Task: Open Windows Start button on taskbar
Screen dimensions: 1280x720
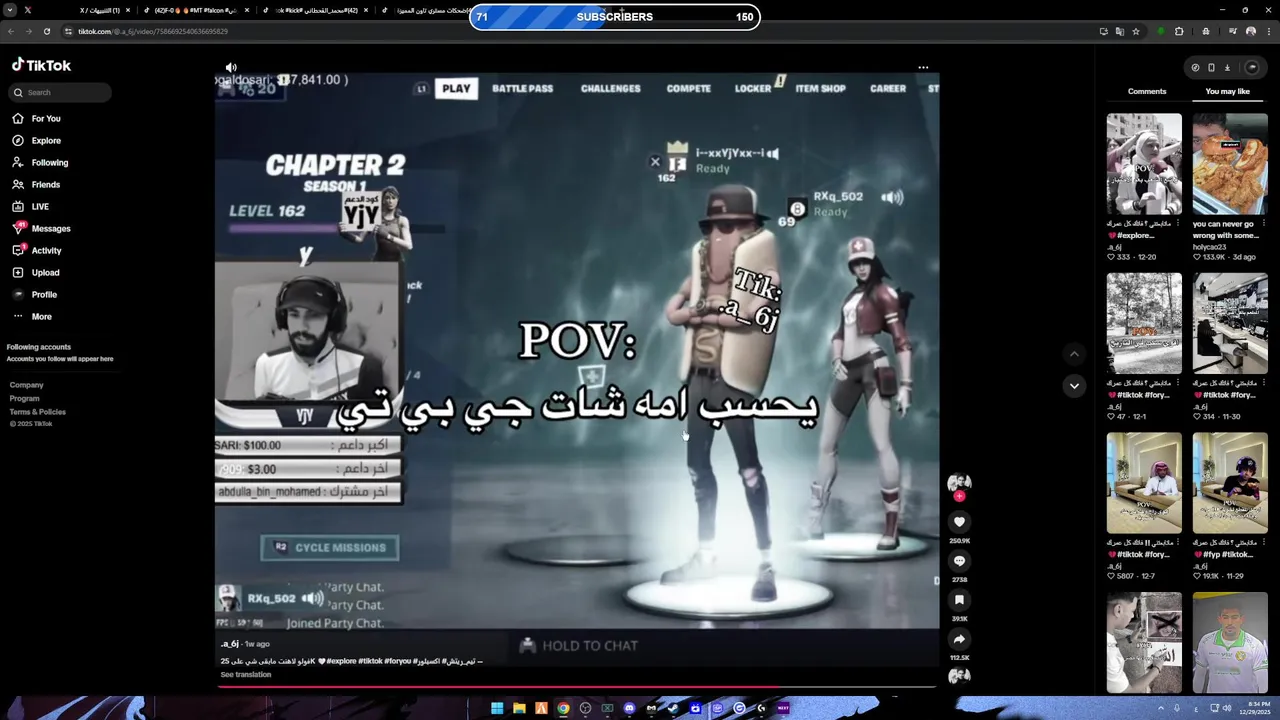Action: [x=497, y=708]
